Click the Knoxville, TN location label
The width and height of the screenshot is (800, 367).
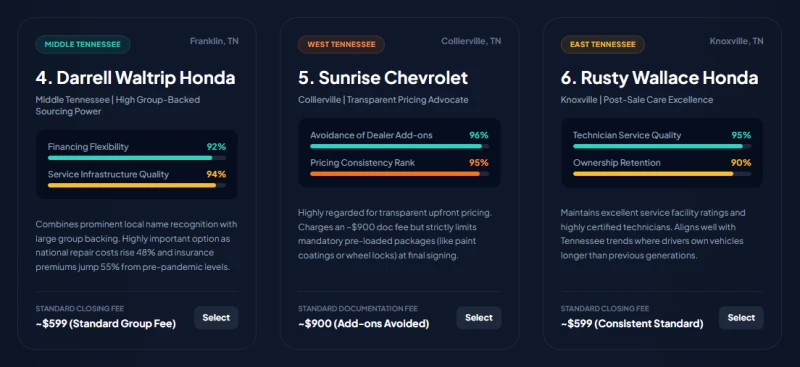[736, 41]
